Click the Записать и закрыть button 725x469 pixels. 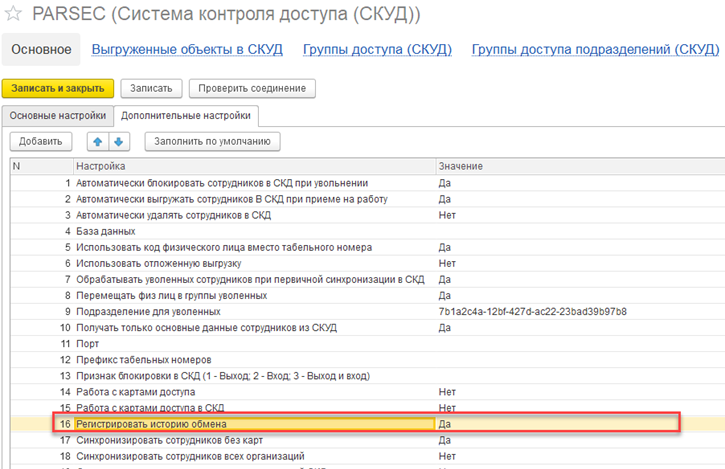58,89
